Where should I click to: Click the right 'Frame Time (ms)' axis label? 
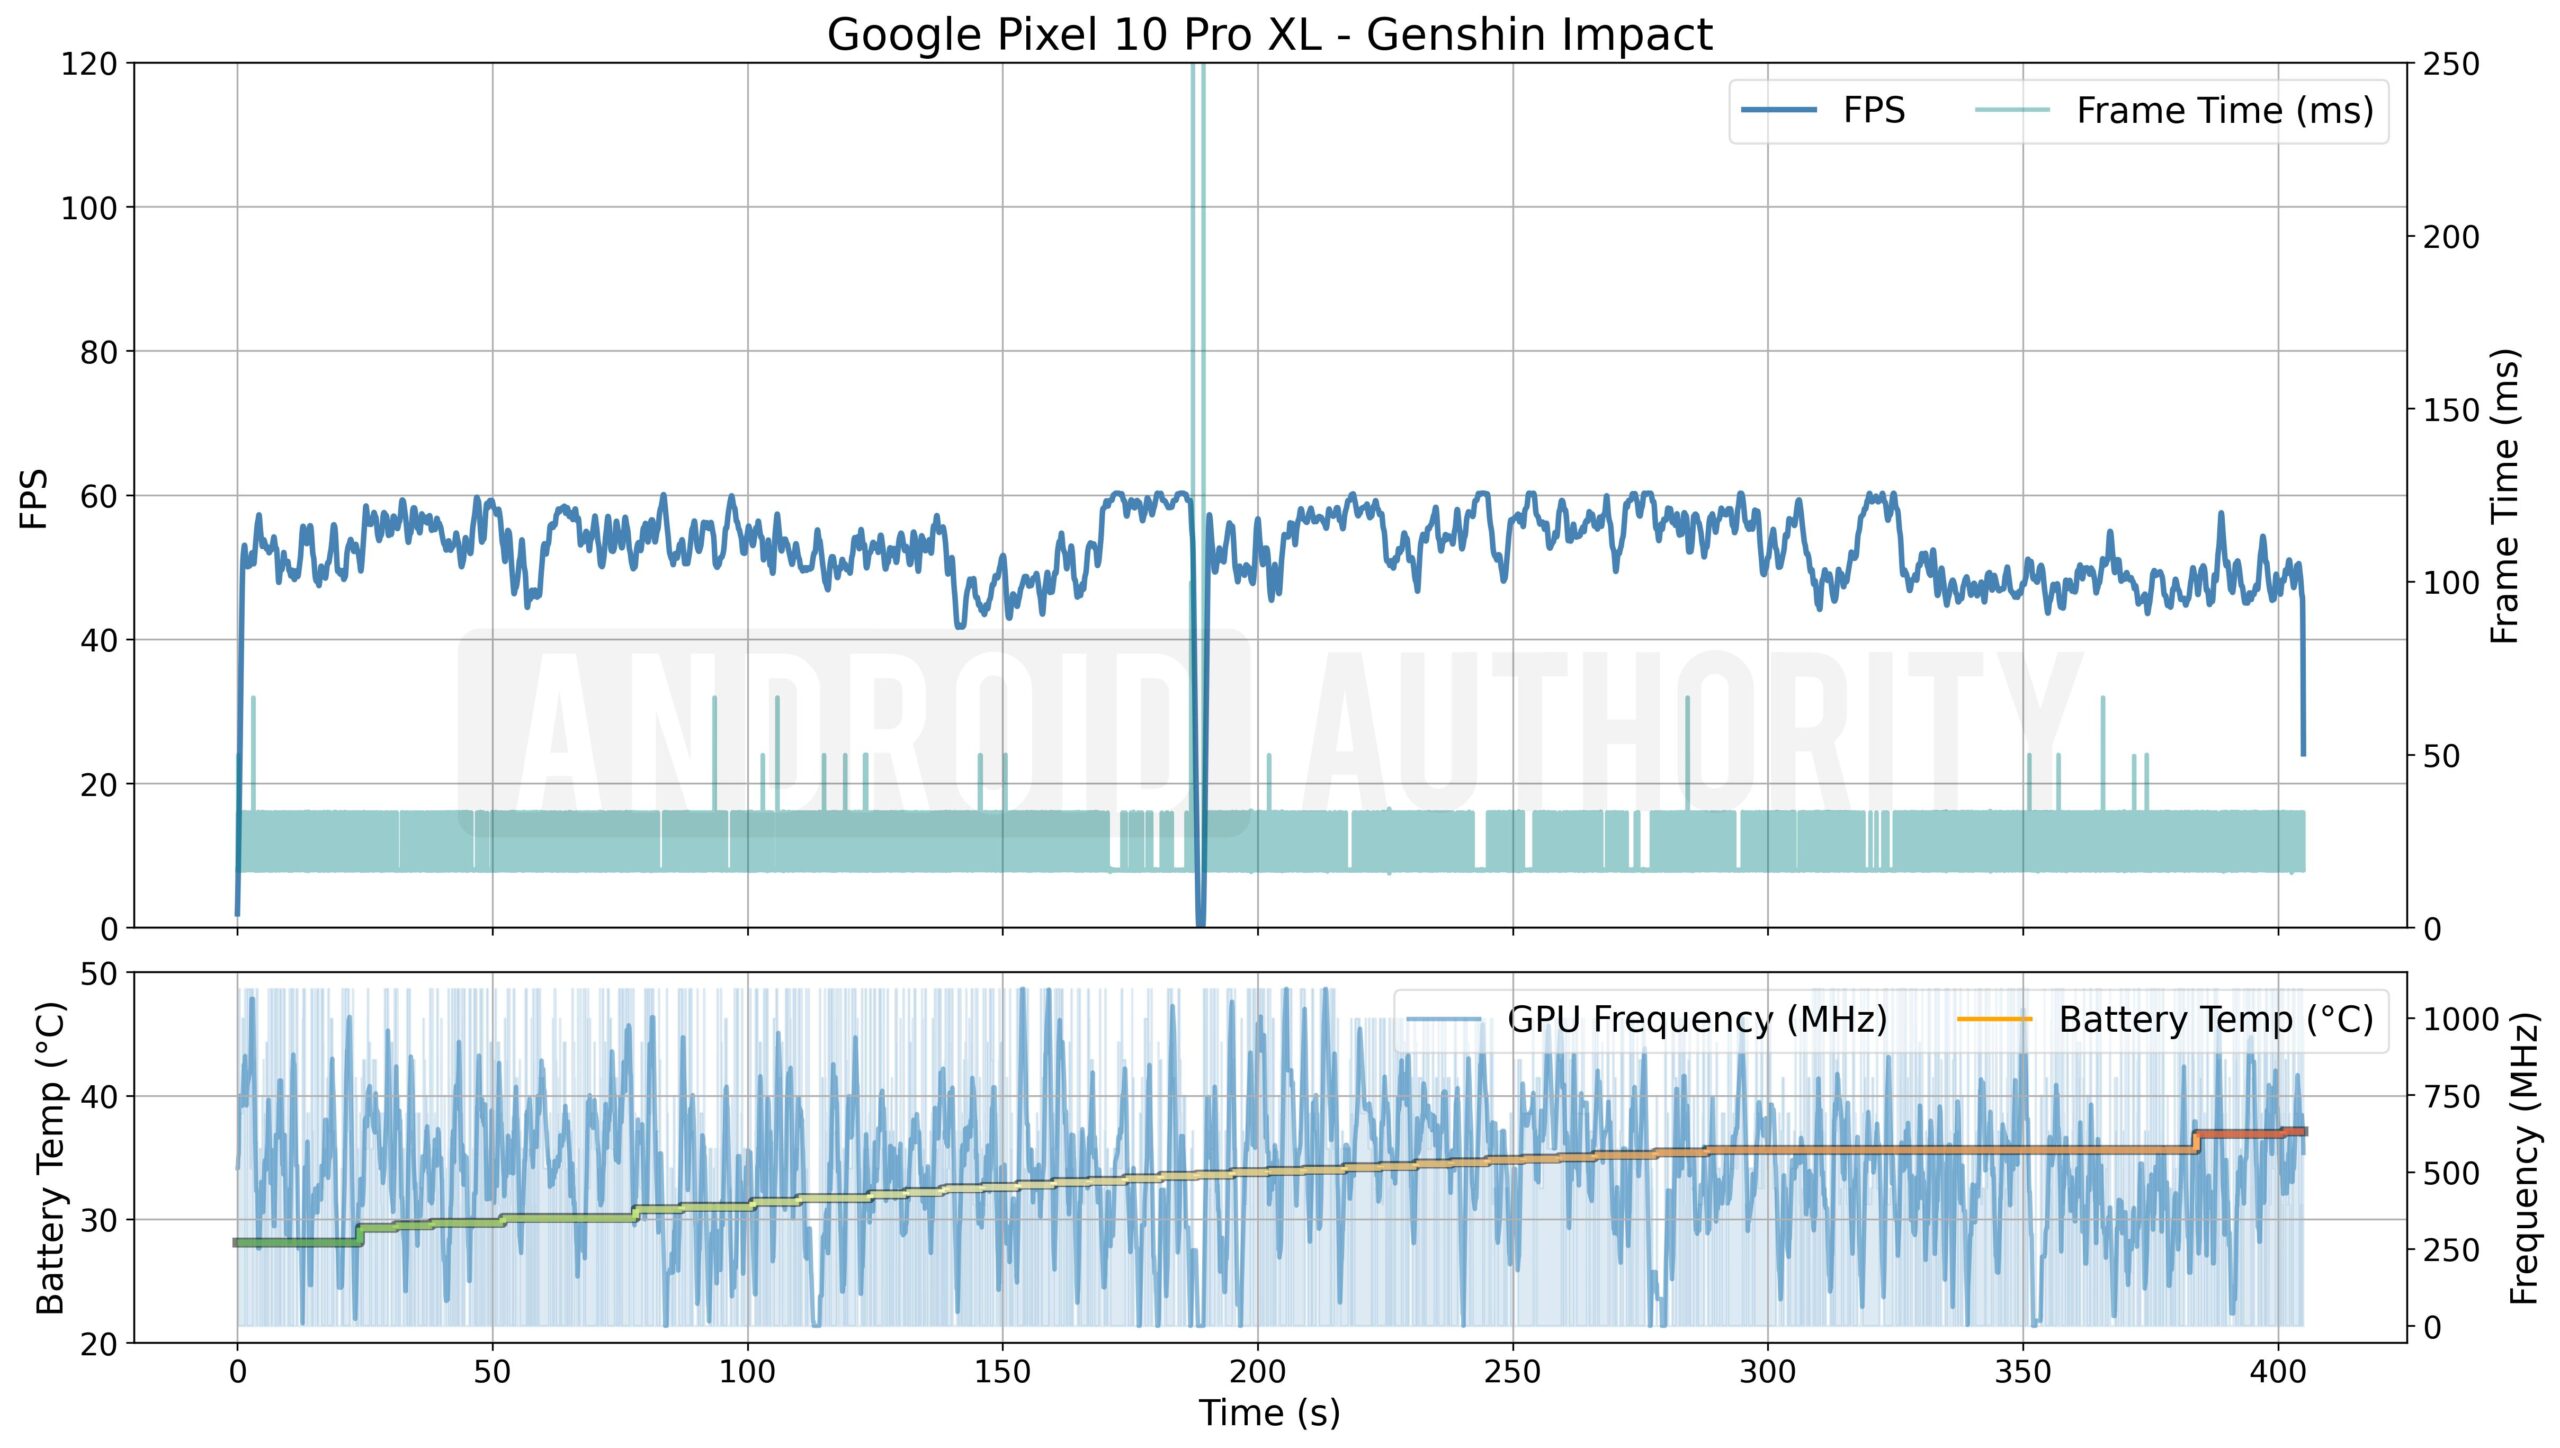point(2504,496)
